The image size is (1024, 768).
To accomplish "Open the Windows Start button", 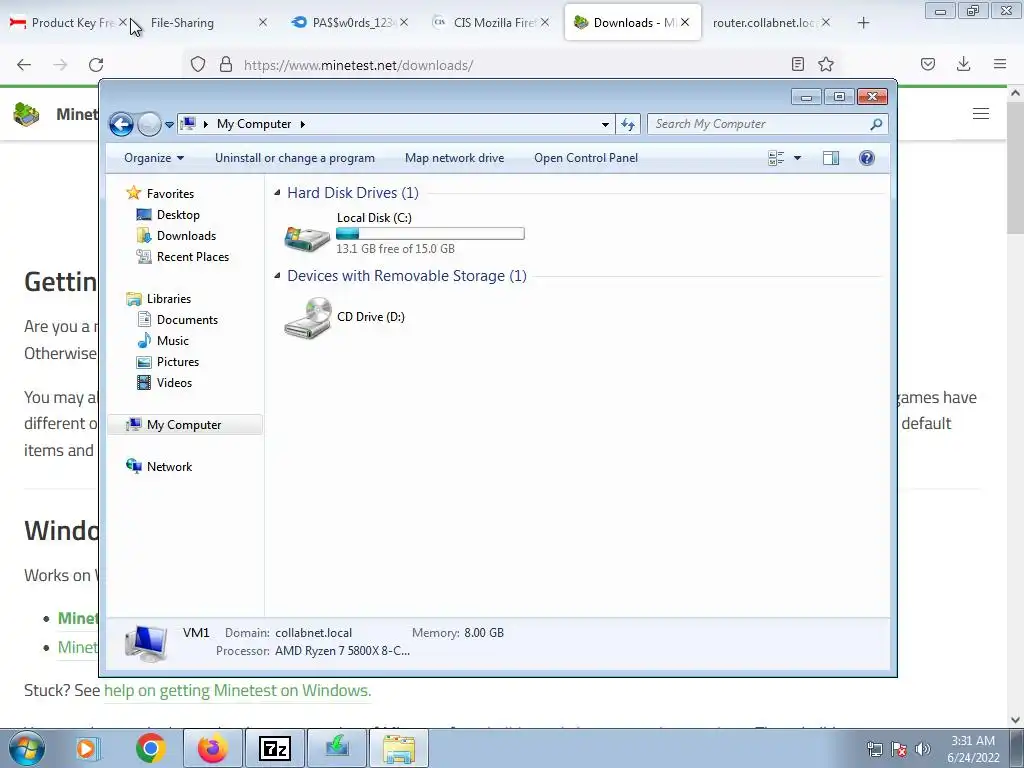I will 26,748.
